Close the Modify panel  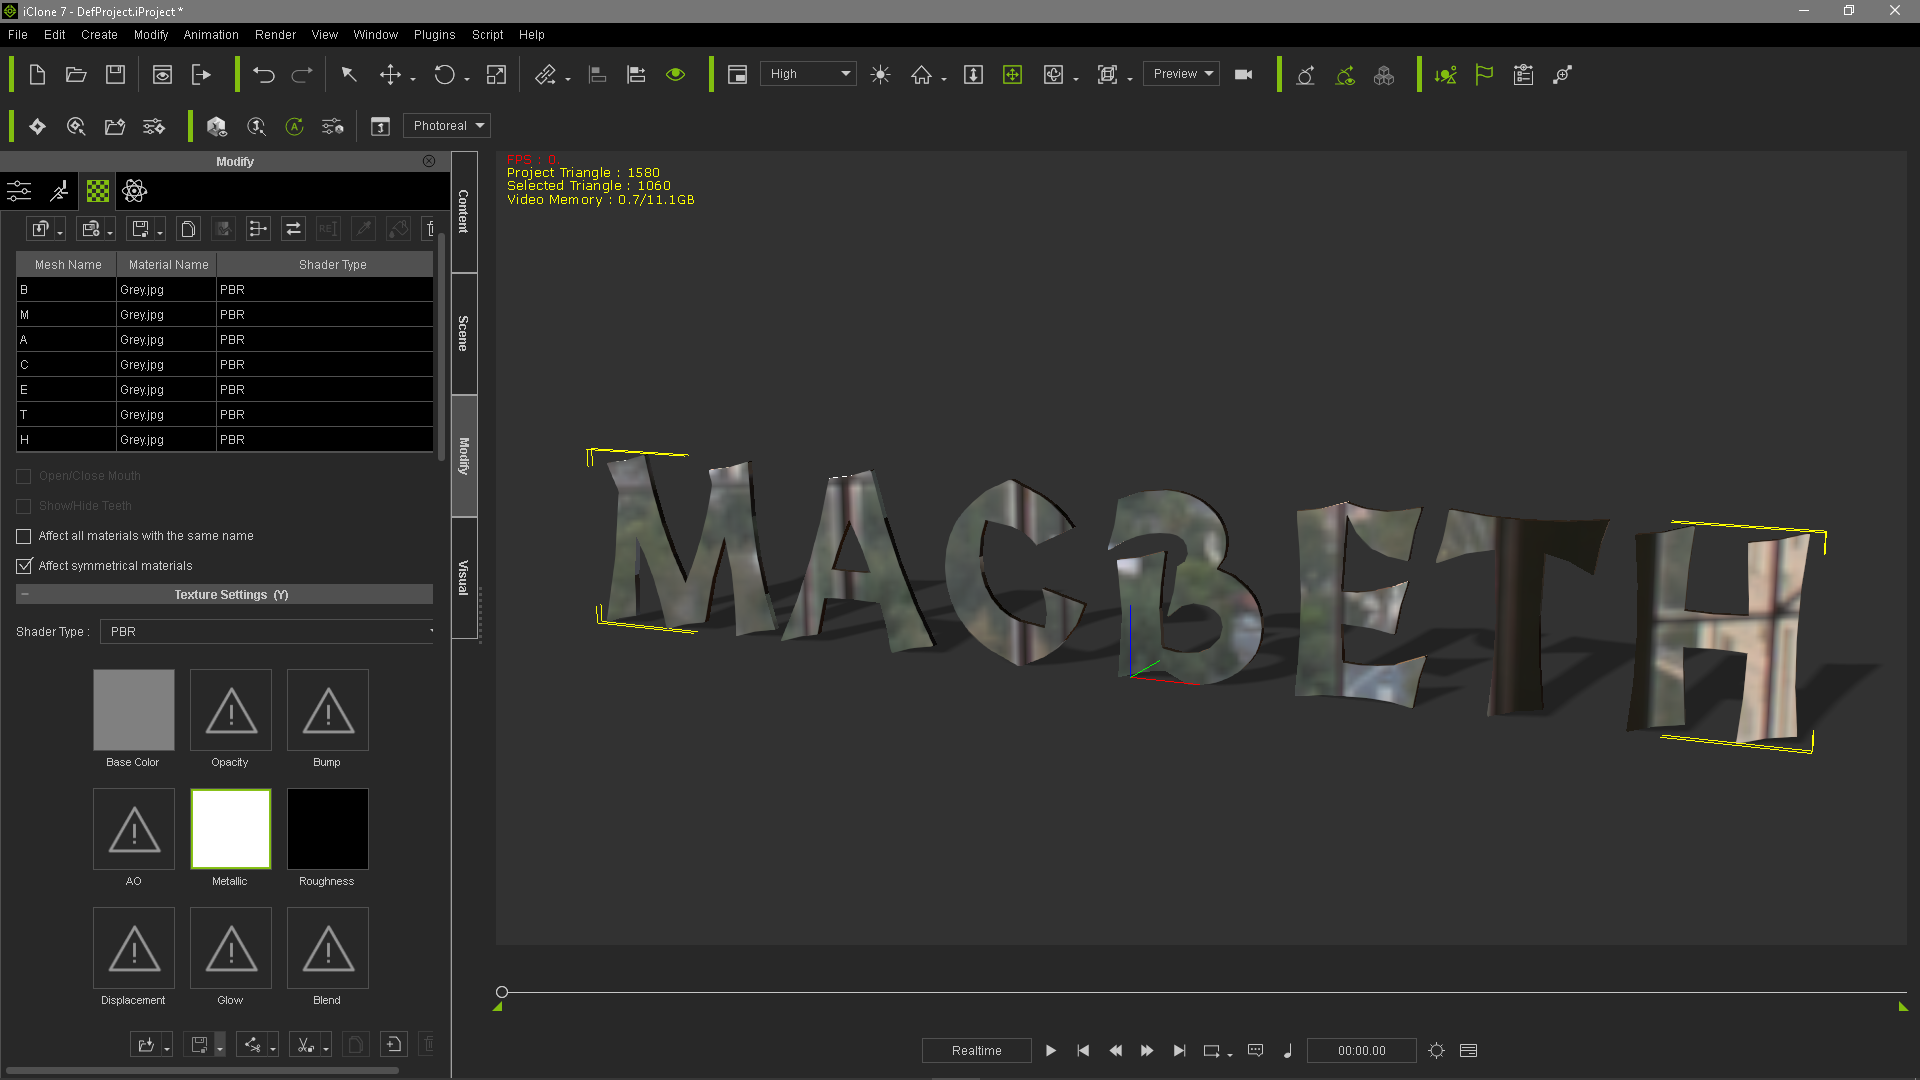click(429, 161)
